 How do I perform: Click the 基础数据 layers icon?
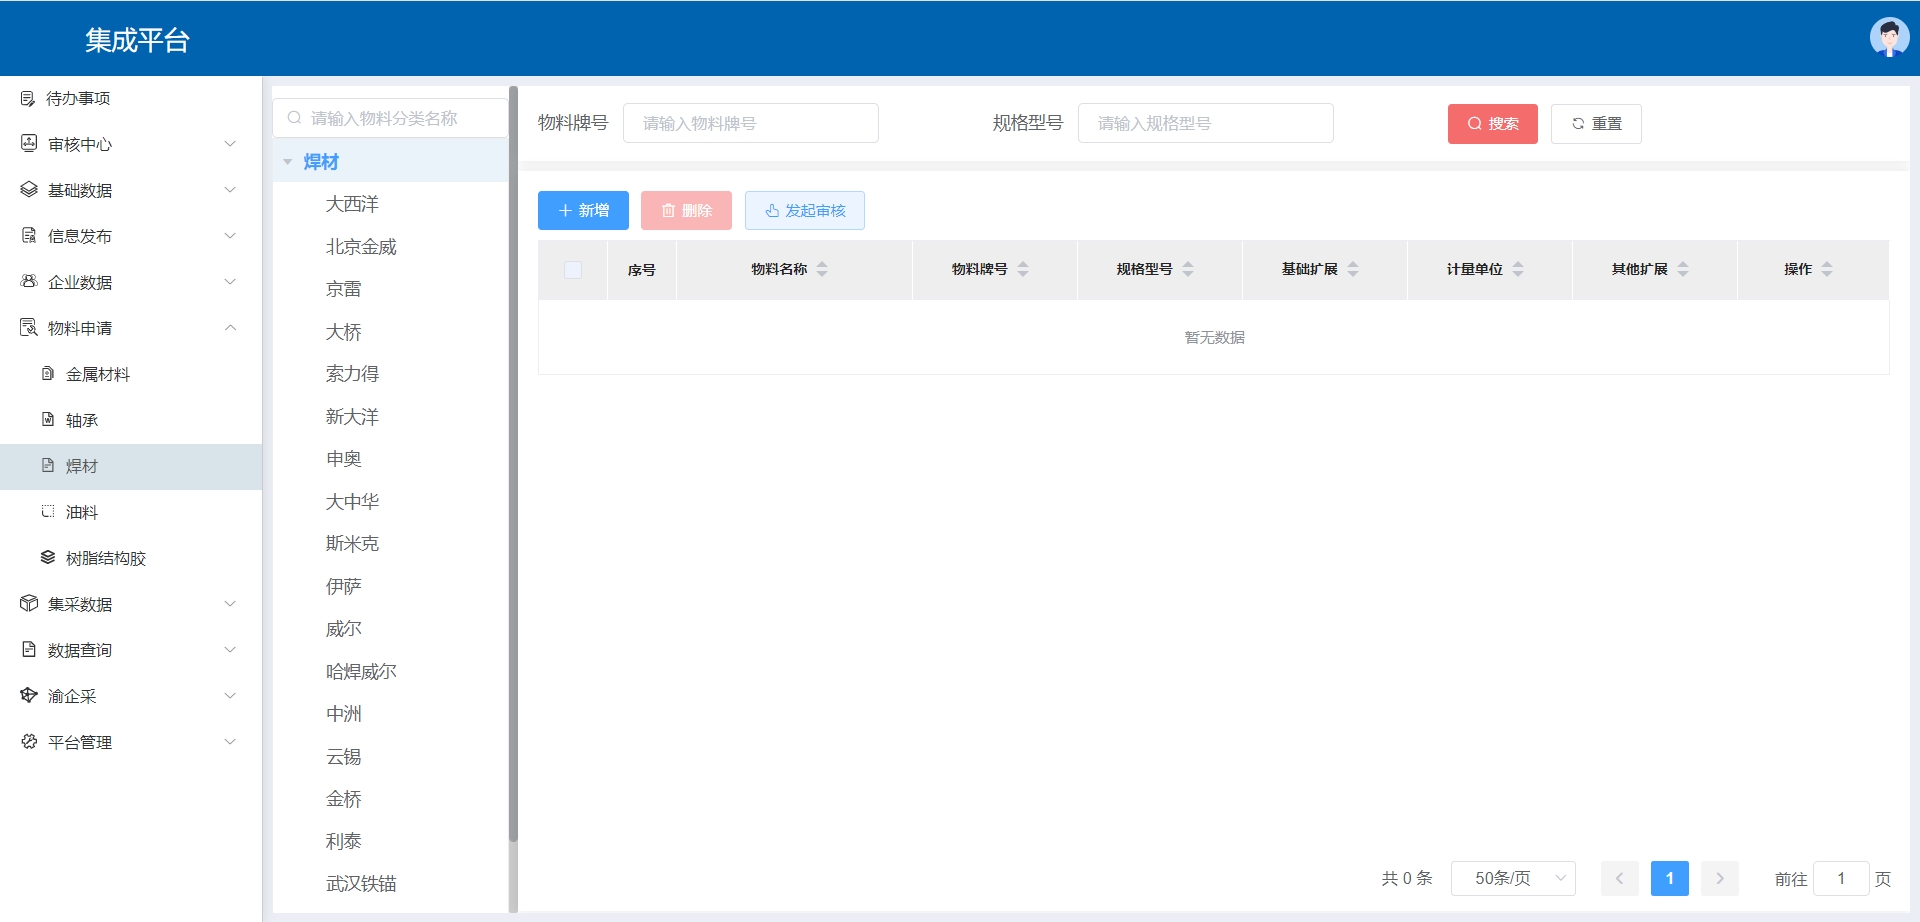[29, 190]
